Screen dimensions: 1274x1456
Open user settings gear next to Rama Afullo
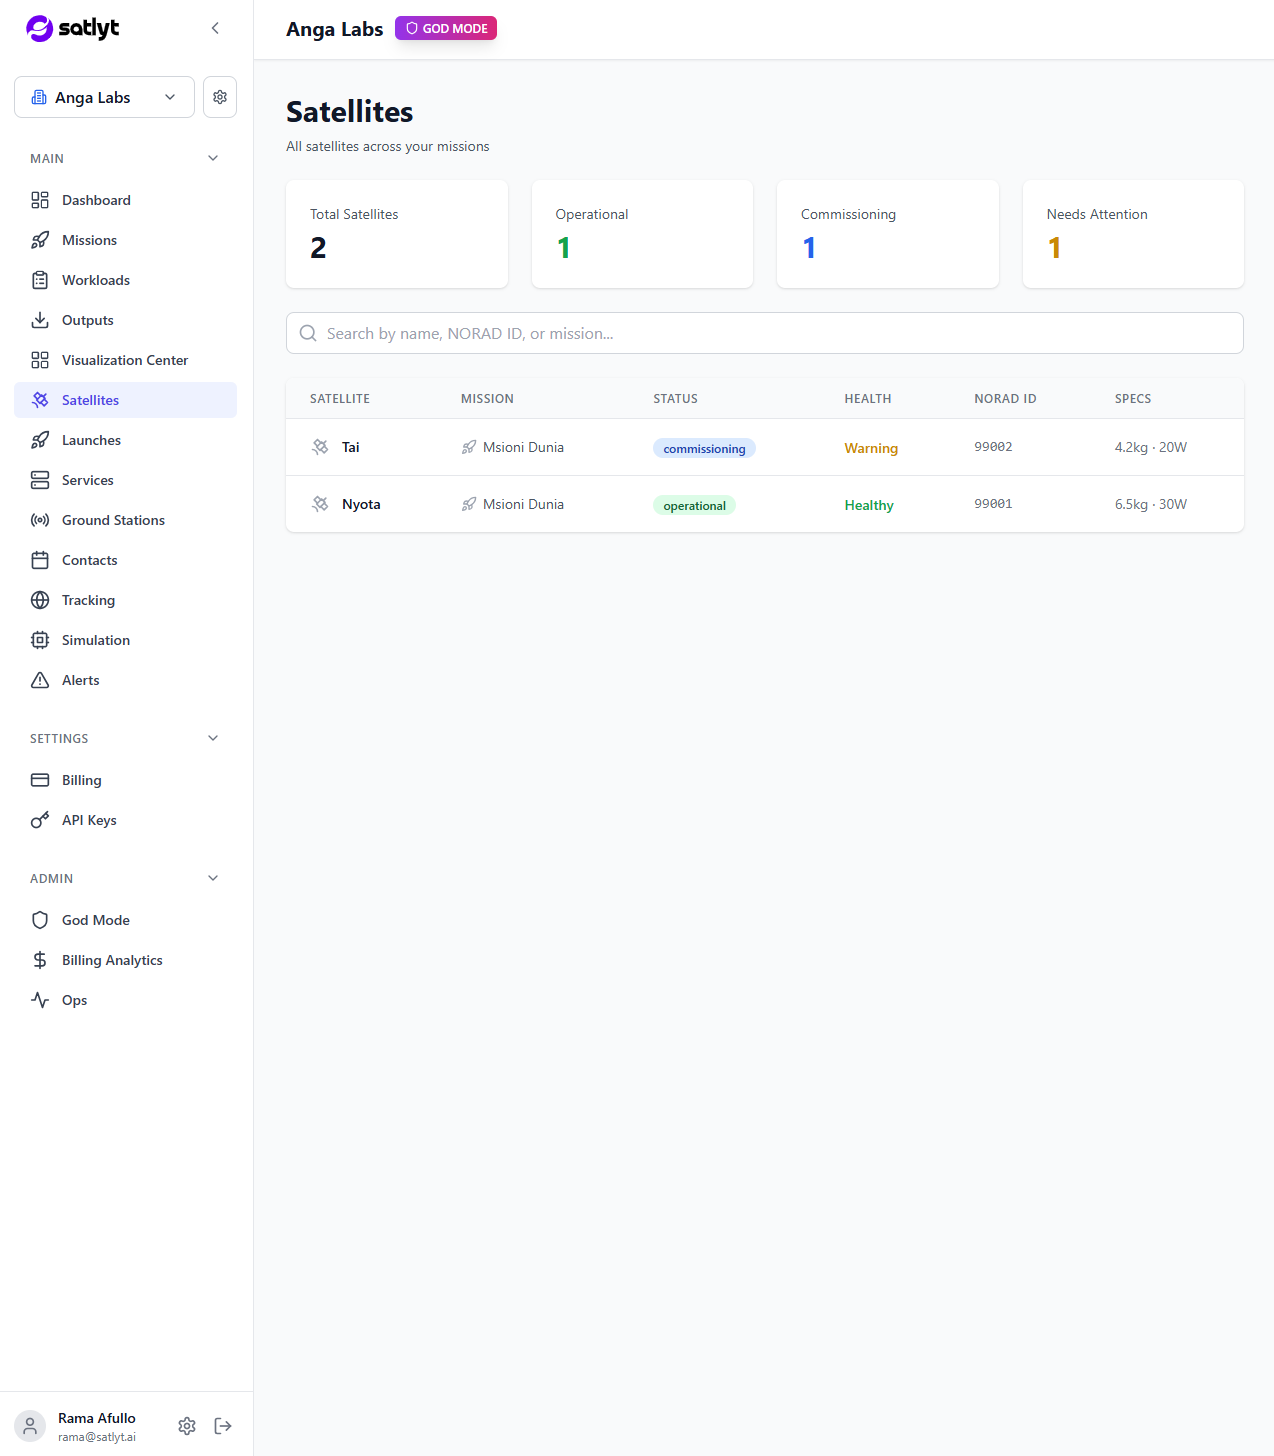pos(187,1426)
